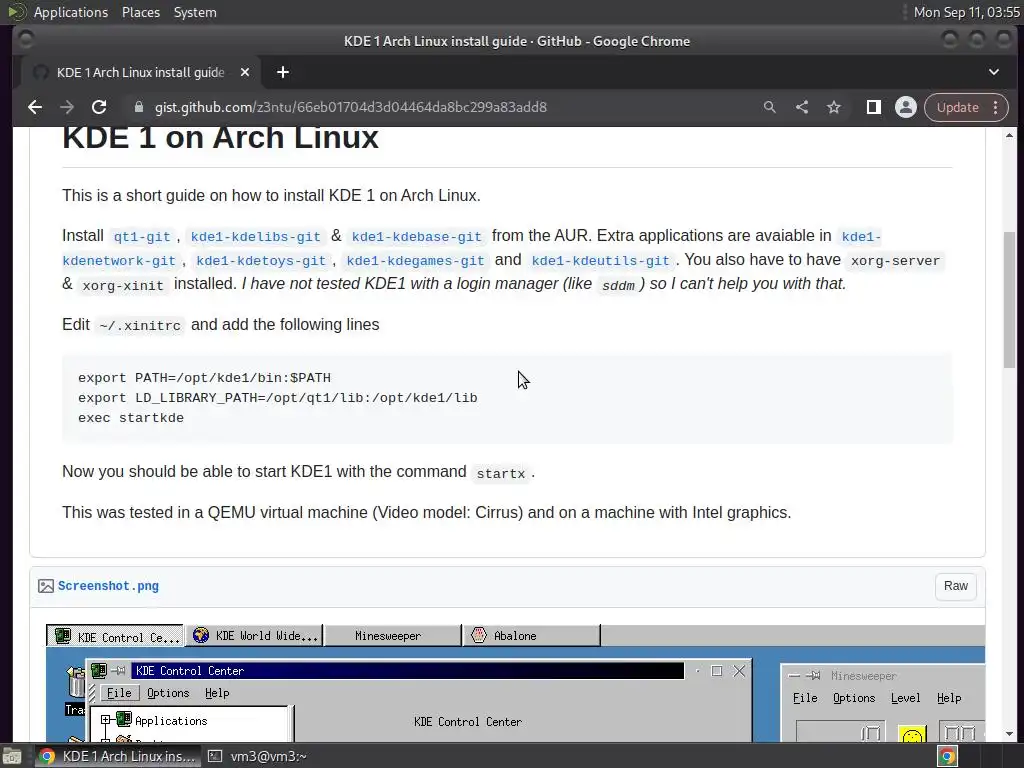Click the Abalone entry in the screenshot
The width and height of the screenshot is (1024, 768).
(531, 635)
